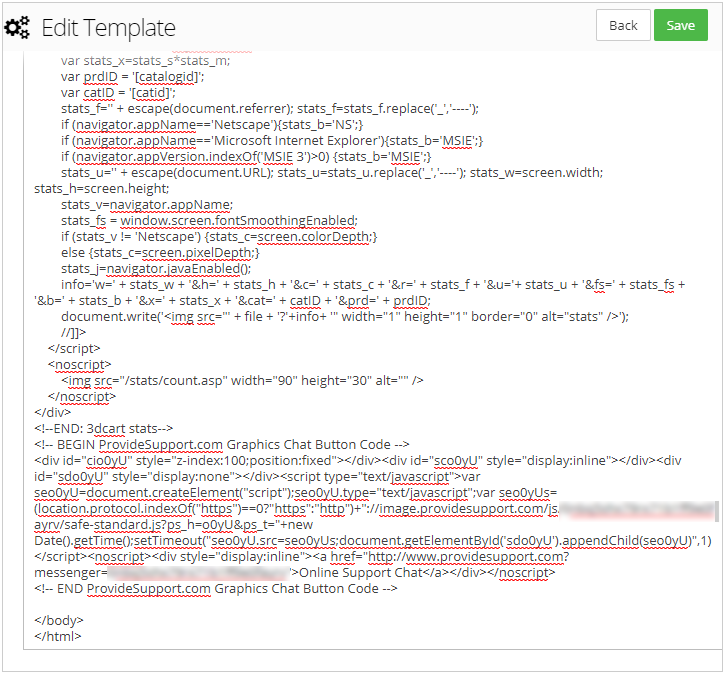Screen dimensions: 725x675
Task: Click the line starting with "info='w='"
Action: (373, 284)
